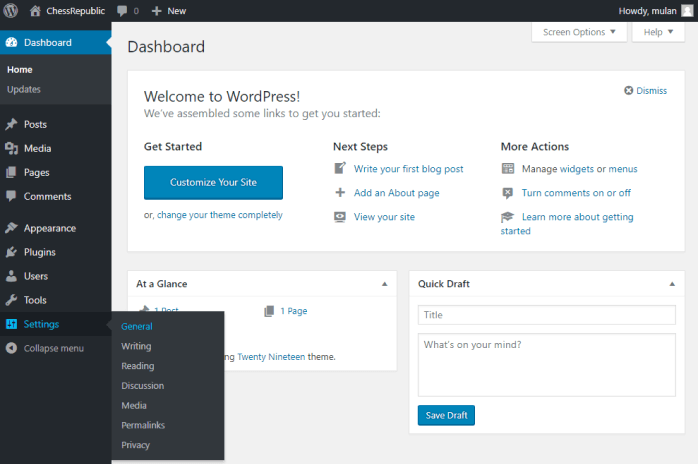Select Home under Dashboard
The width and height of the screenshot is (698, 464).
tap(20, 70)
